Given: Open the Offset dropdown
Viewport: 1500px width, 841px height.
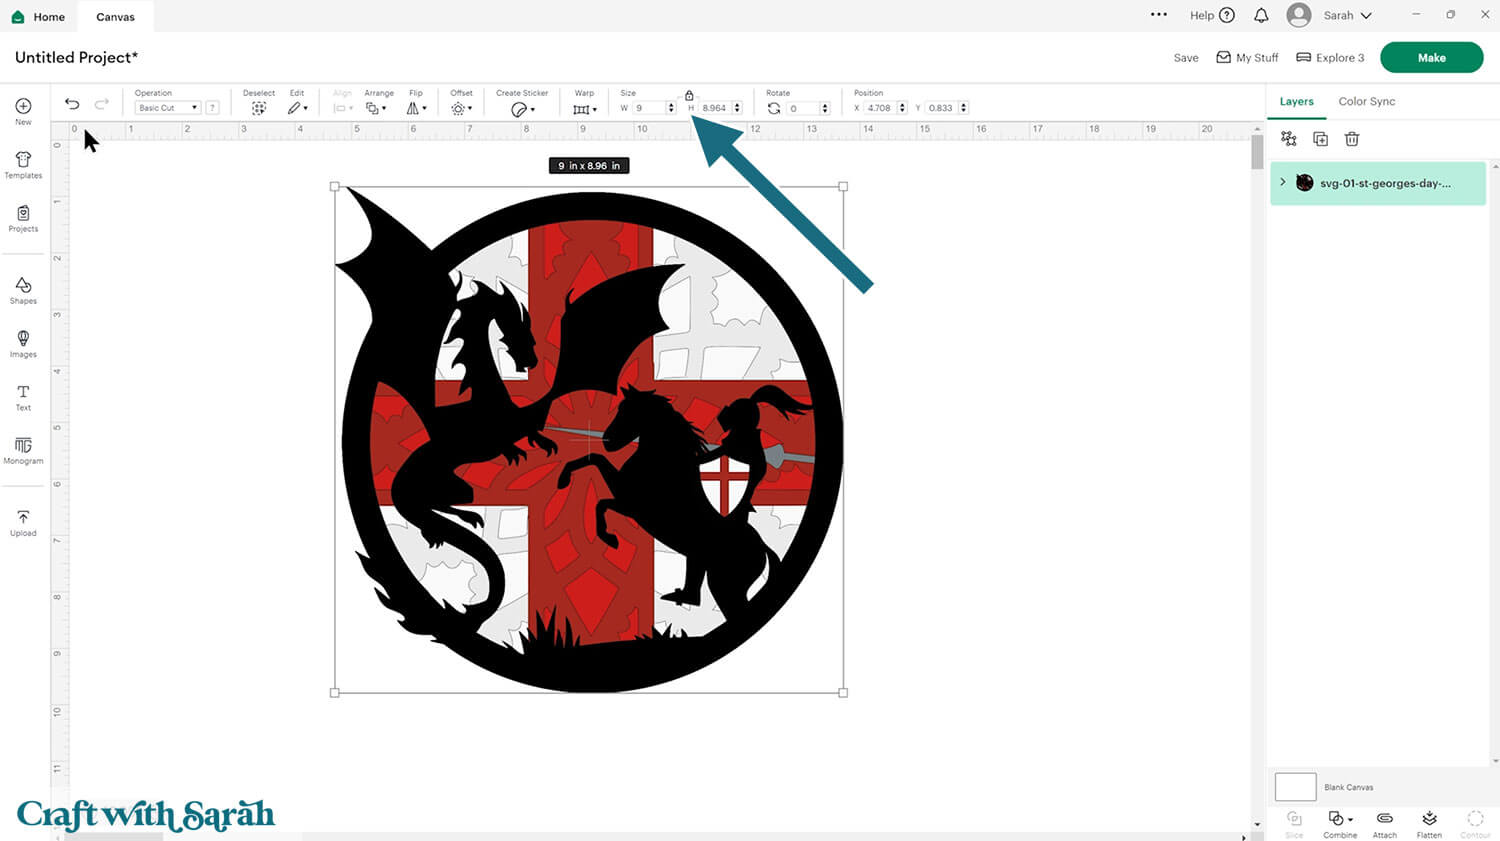Looking at the screenshot, I should tap(461, 108).
